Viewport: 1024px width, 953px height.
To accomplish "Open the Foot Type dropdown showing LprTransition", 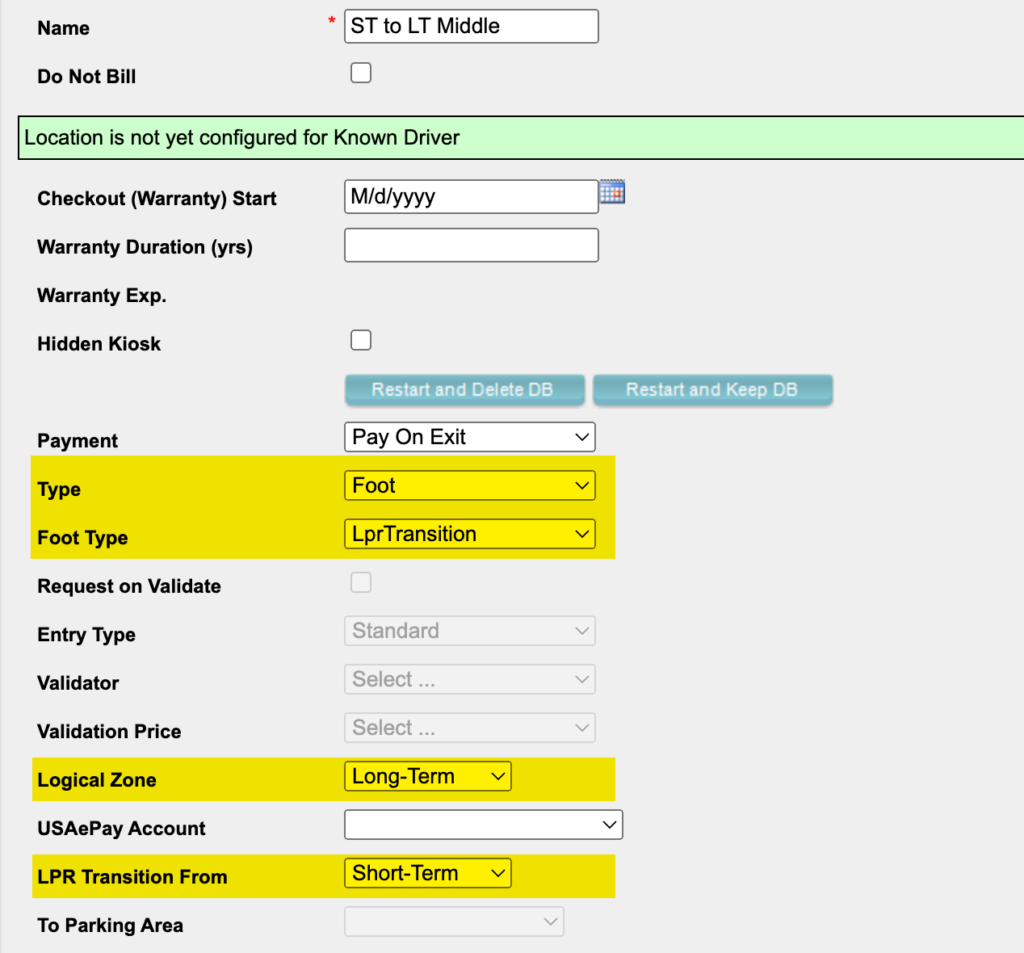I will (469, 534).
